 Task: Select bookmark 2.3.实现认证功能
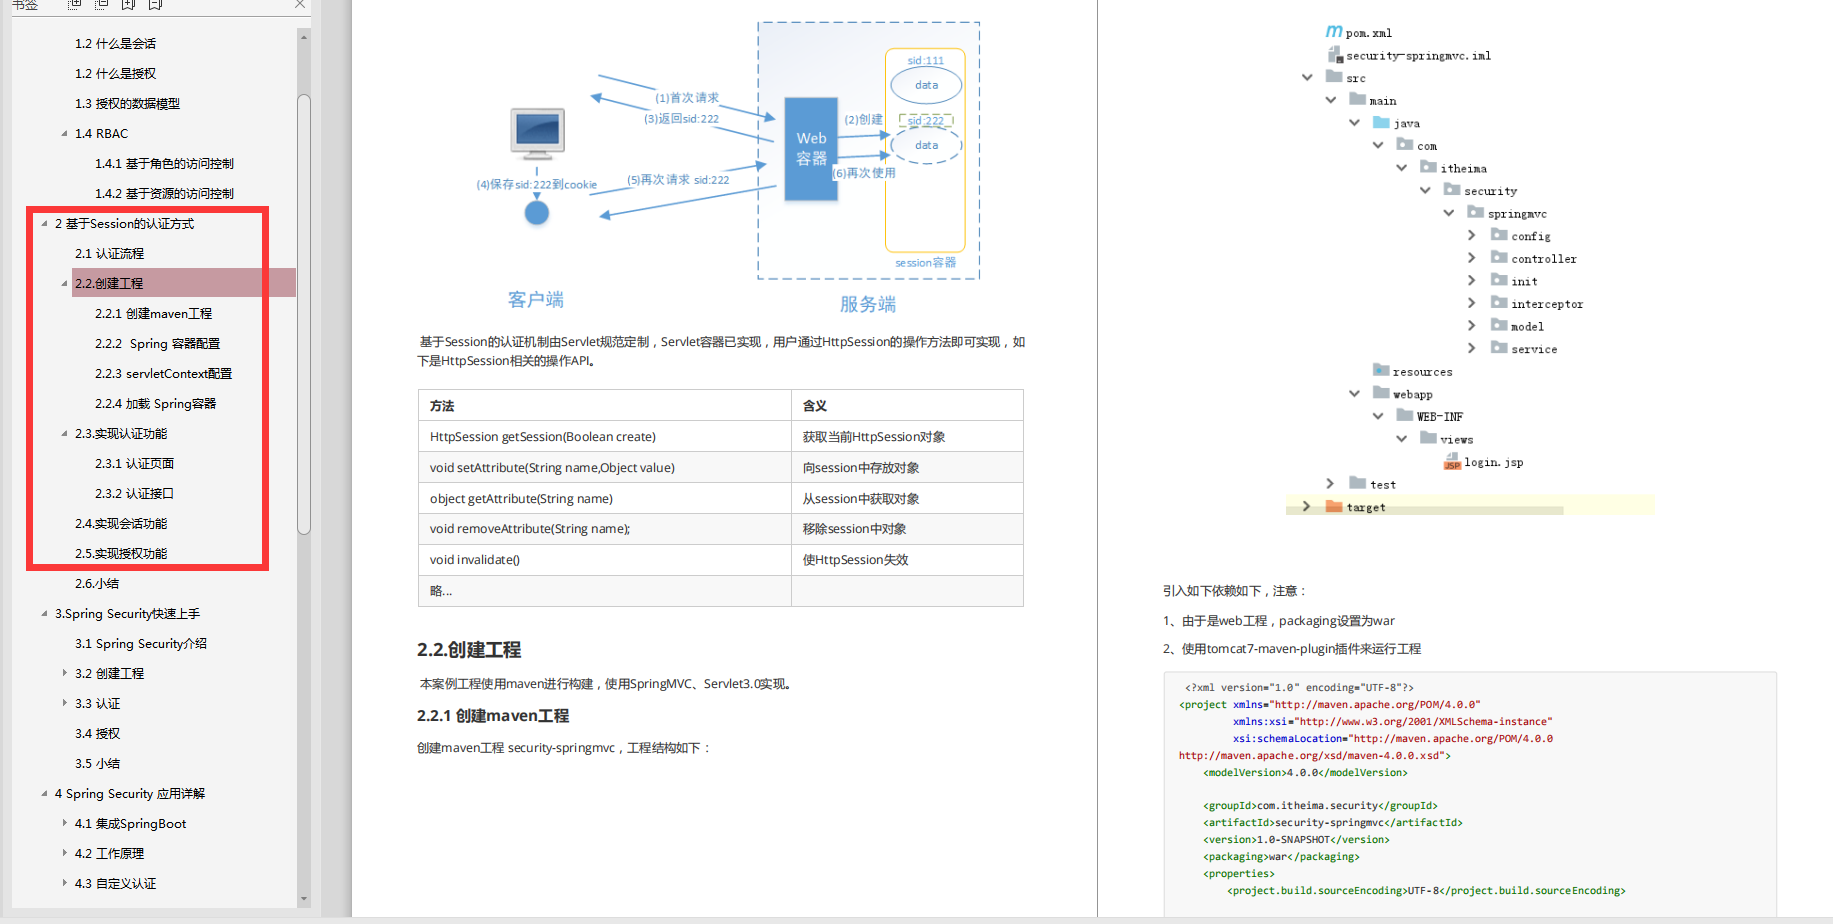tap(121, 434)
